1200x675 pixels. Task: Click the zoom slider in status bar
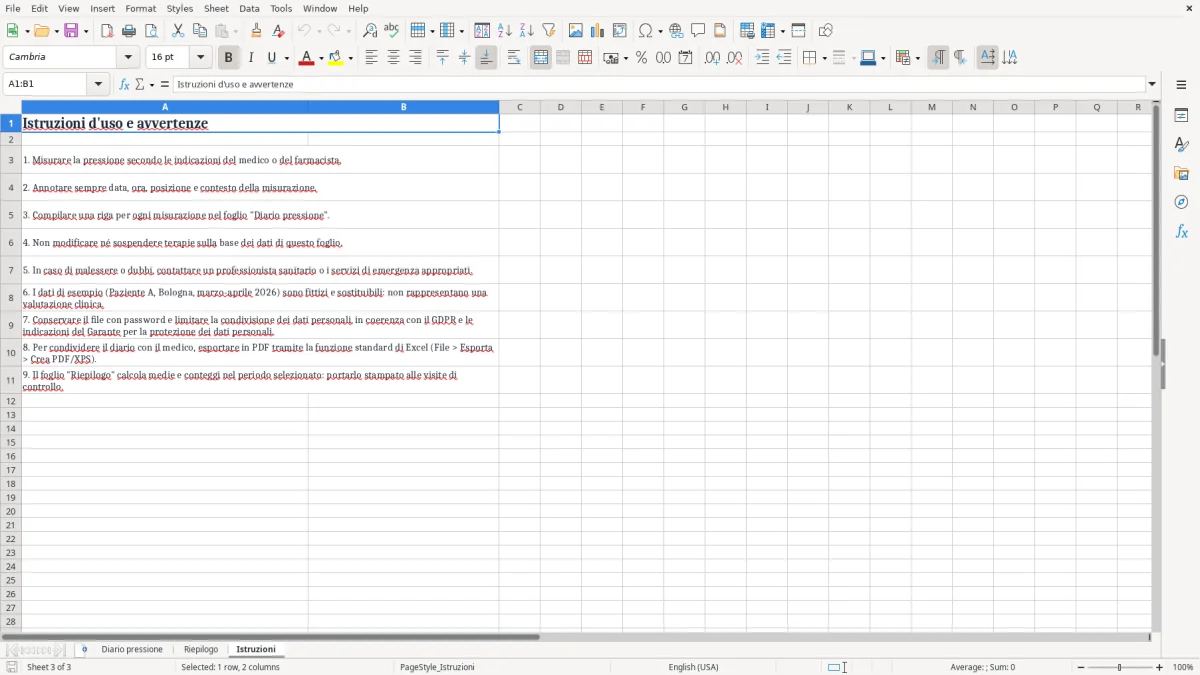coord(1119,667)
